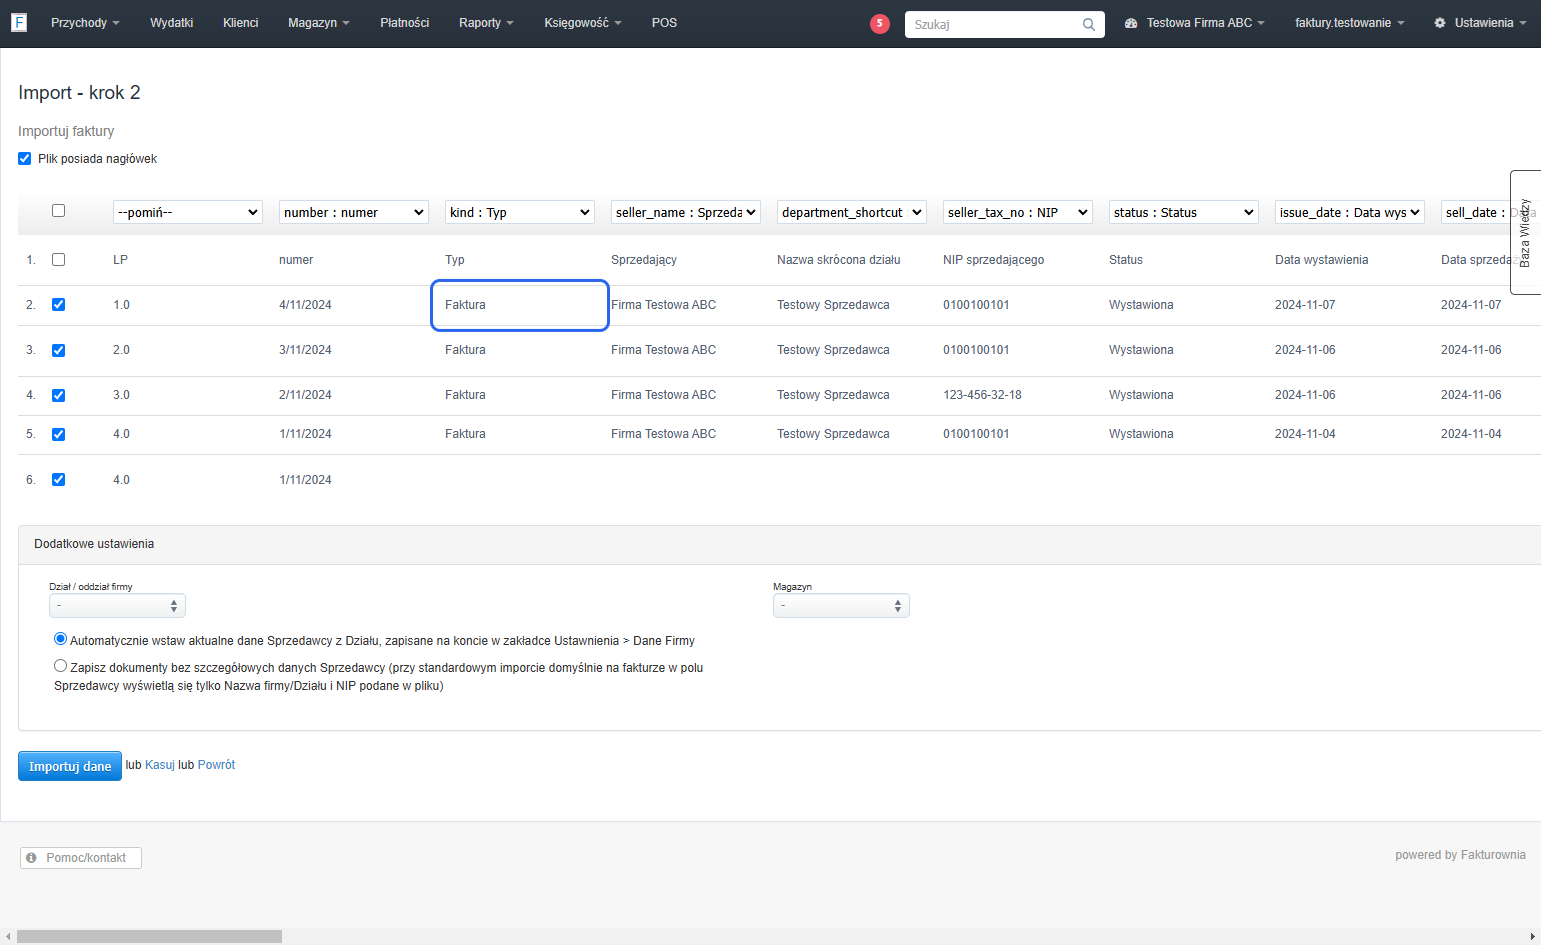Open POS from the navbar
Viewport: 1541px width, 945px height.
(x=665, y=23)
